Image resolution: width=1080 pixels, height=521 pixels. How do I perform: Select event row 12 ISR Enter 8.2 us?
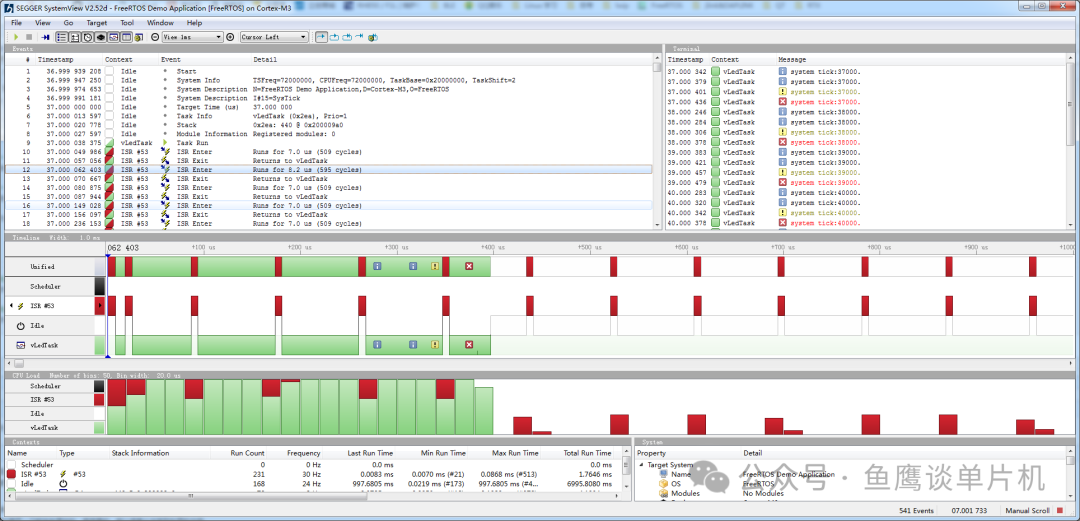click(x=329, y=170)
